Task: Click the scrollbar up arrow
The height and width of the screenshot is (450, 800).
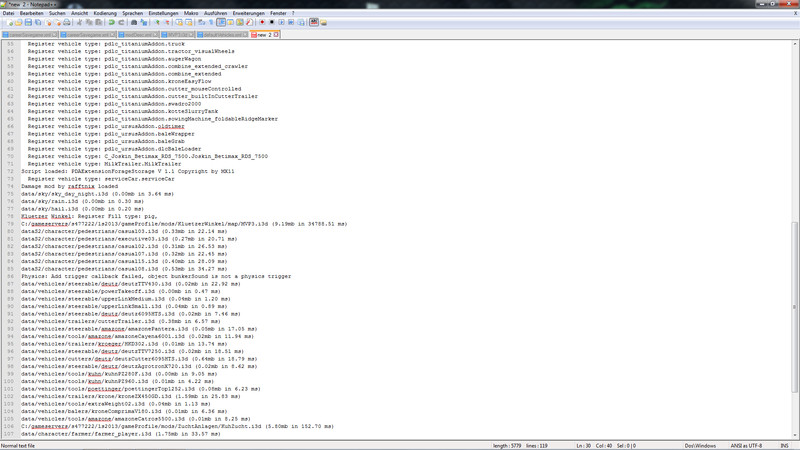Action: point(794,44)
